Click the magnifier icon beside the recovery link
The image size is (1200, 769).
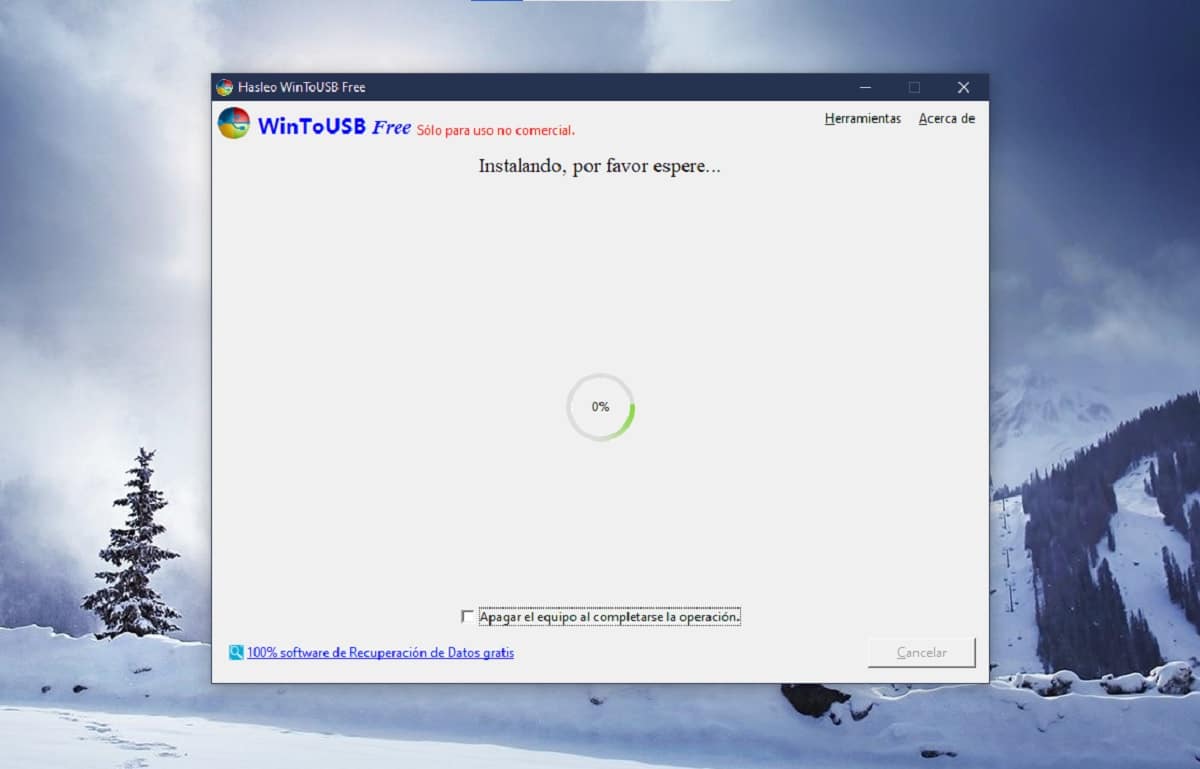[236, 653]
